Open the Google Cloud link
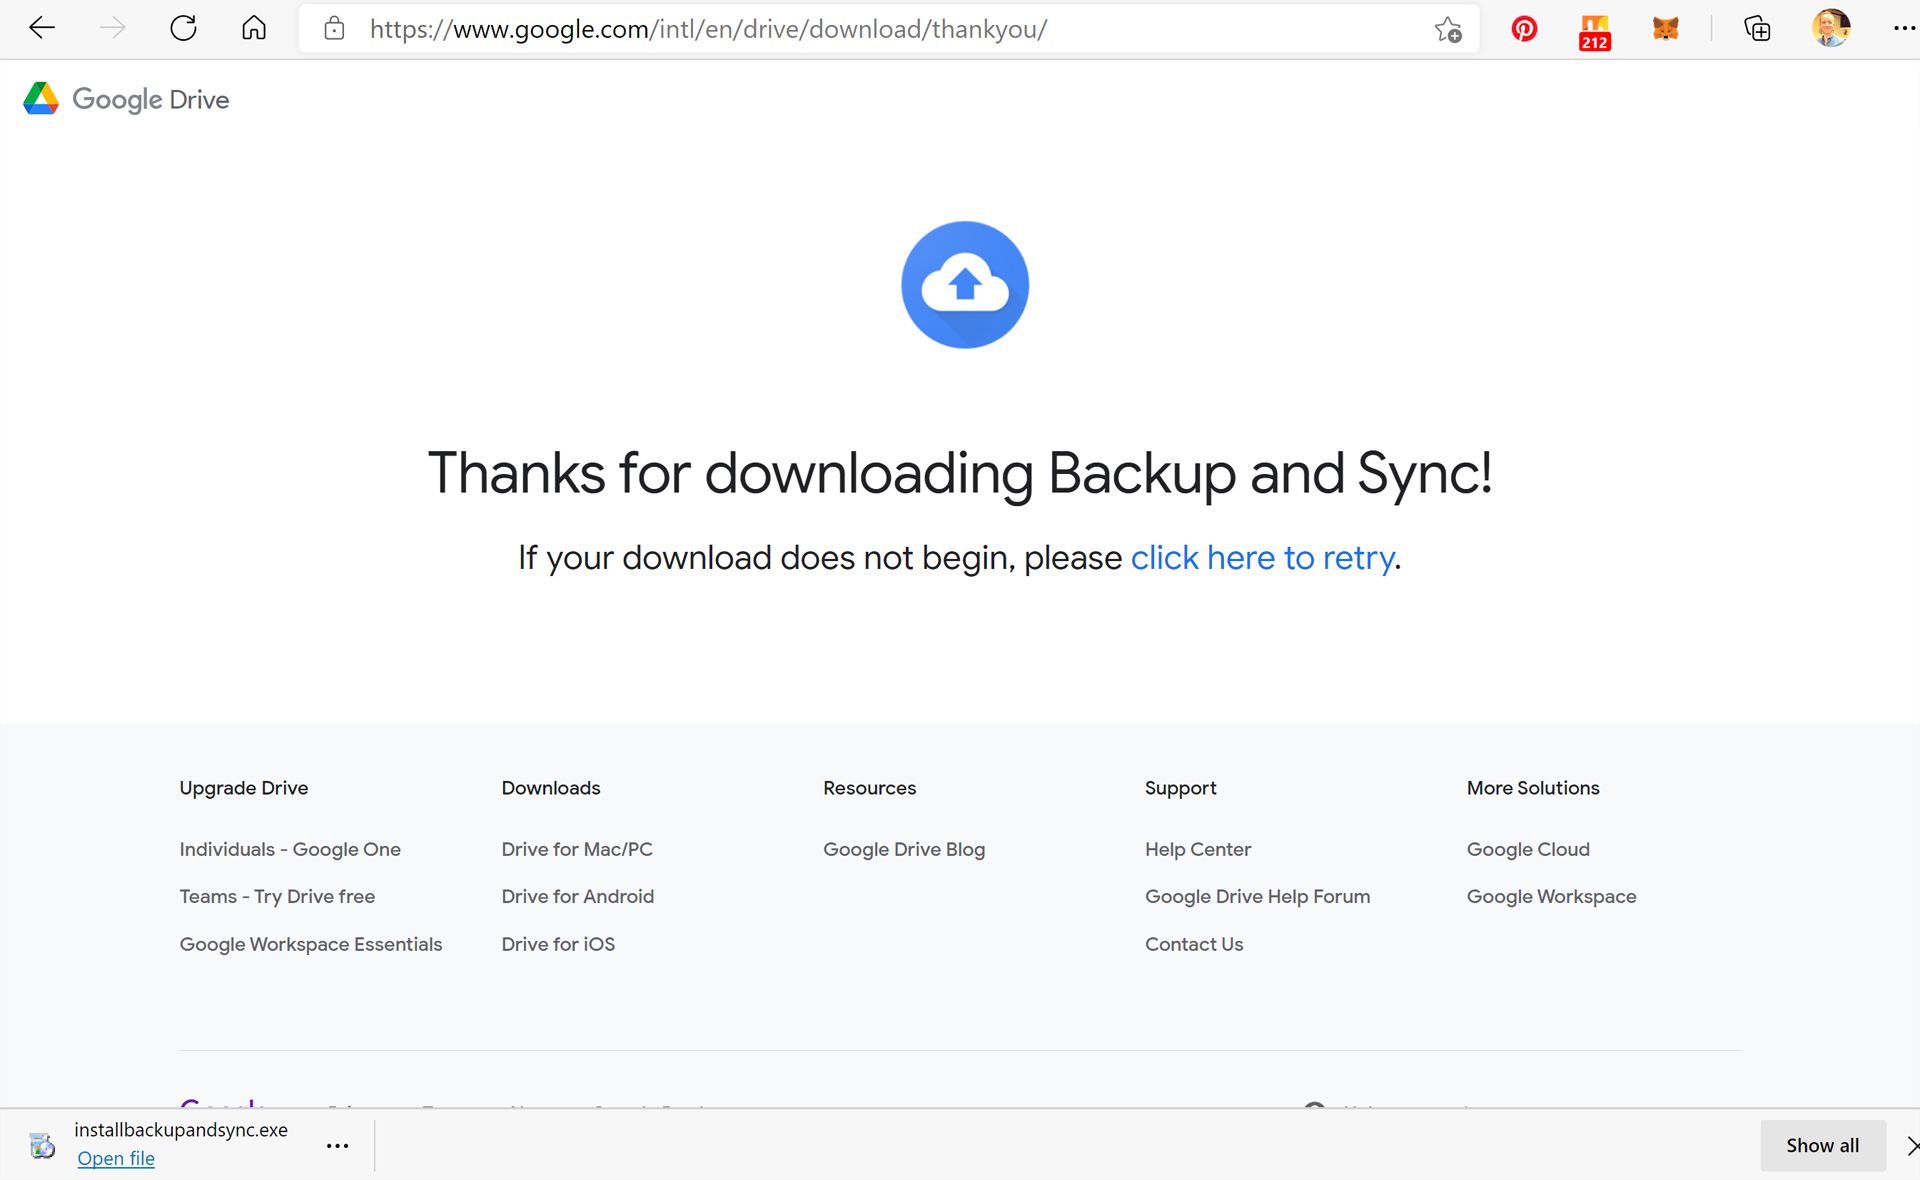The width and height of the screenshot is (1920, 1180). coord(1528,849)
